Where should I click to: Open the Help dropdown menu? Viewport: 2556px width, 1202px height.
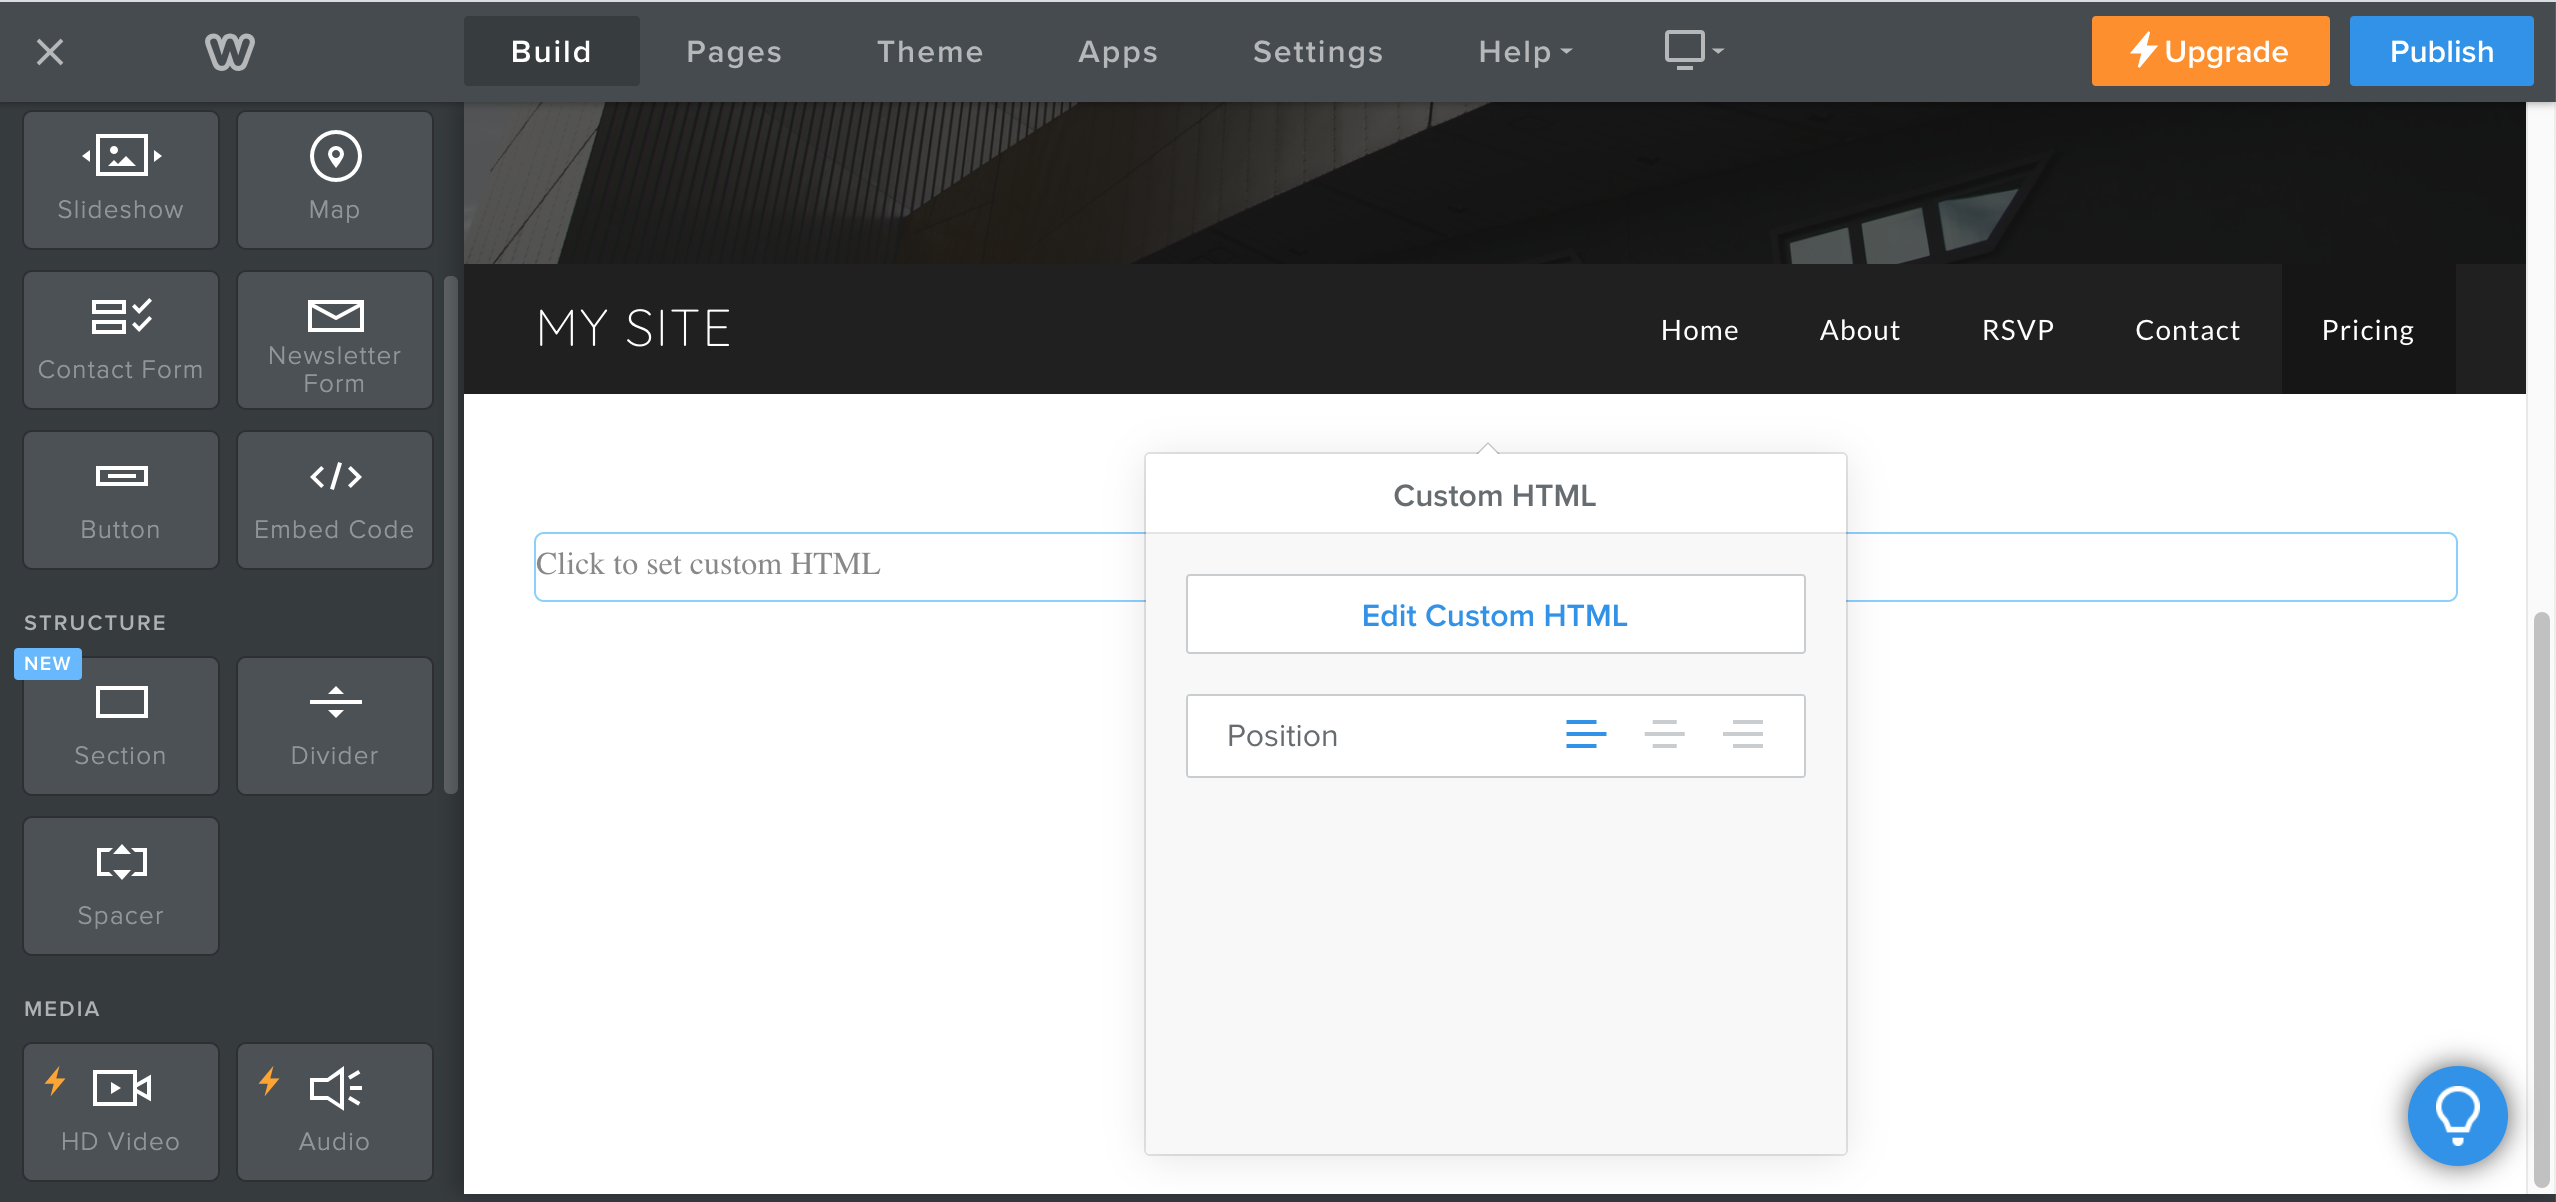[1524, 52]
